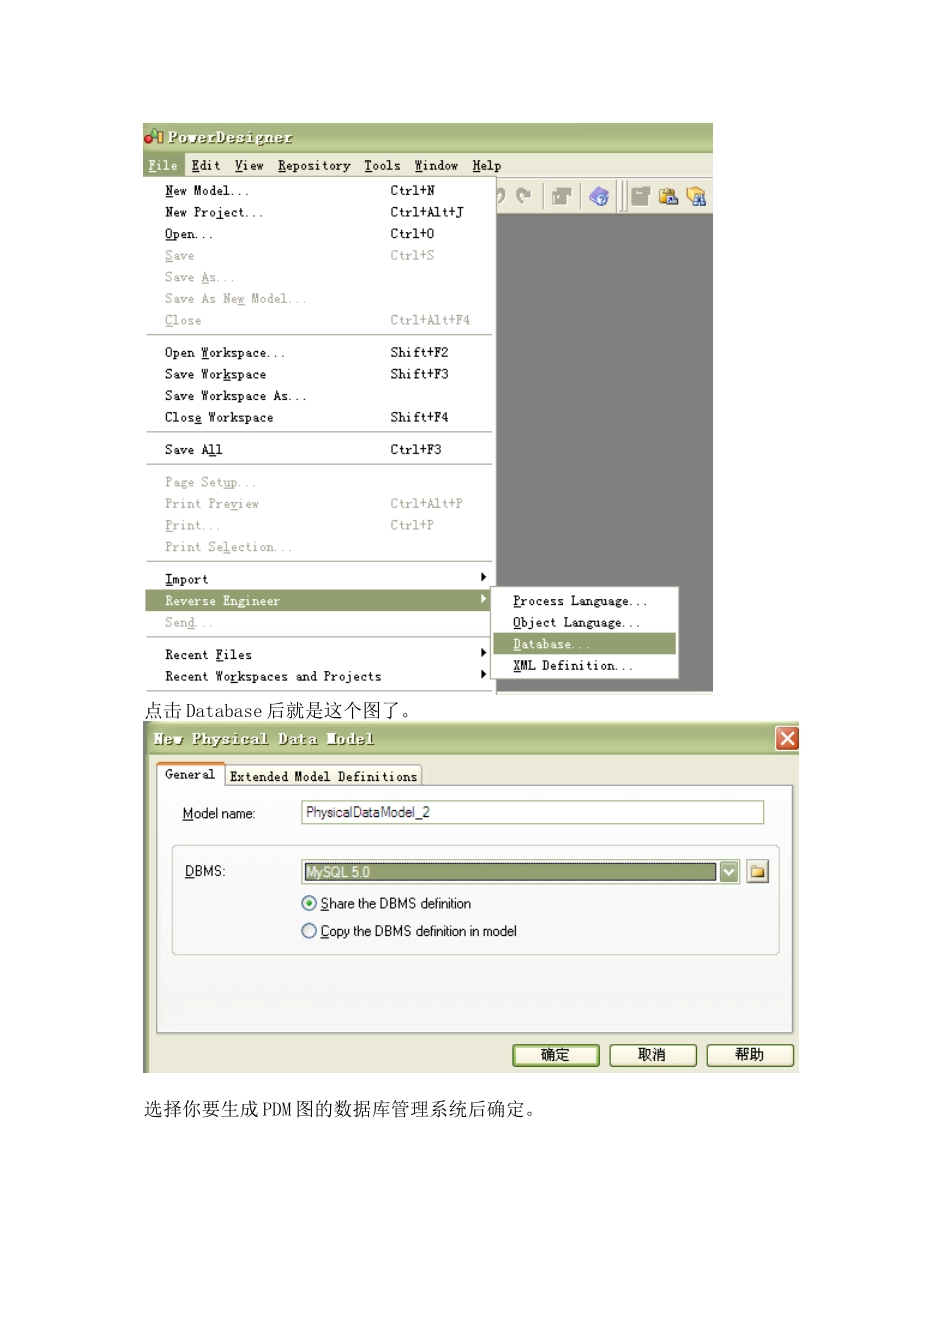Select Process Language... submenu item
Image resolution: width=950 pixels, height=1344 pixels.
[x=584, y=601]
